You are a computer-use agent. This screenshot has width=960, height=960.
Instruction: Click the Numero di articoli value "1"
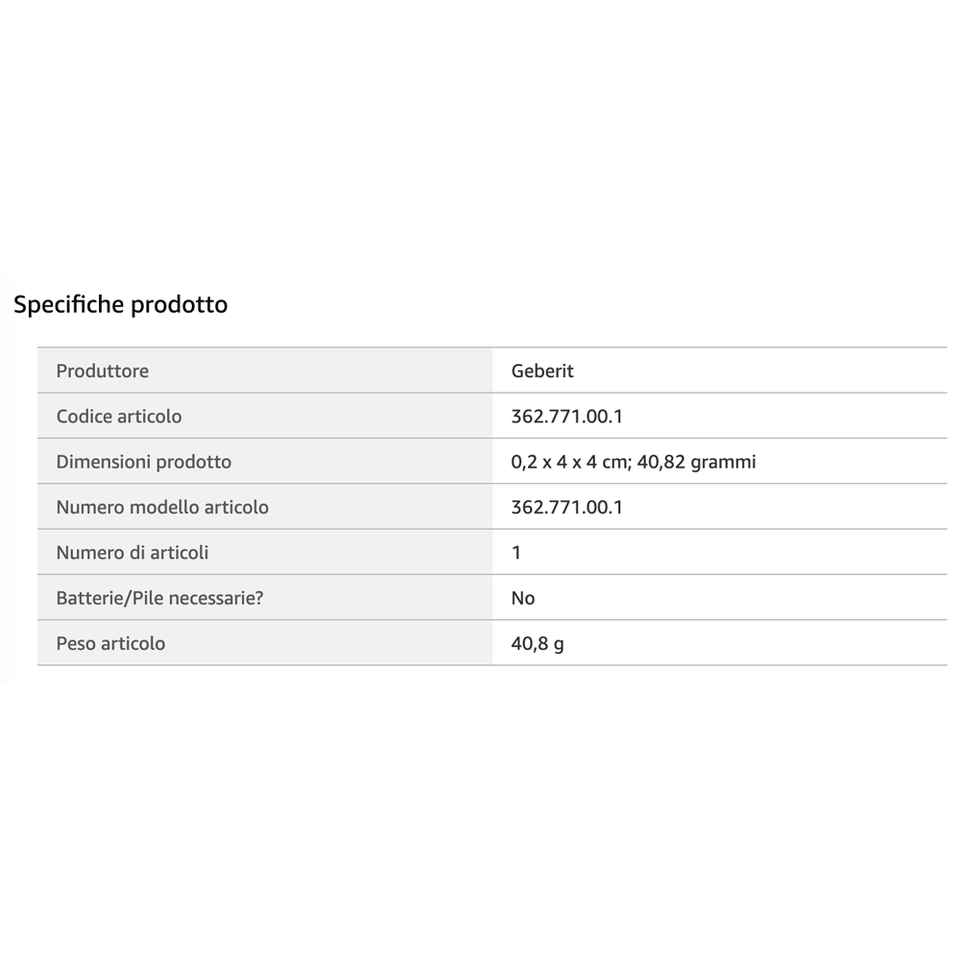point(516,552)
